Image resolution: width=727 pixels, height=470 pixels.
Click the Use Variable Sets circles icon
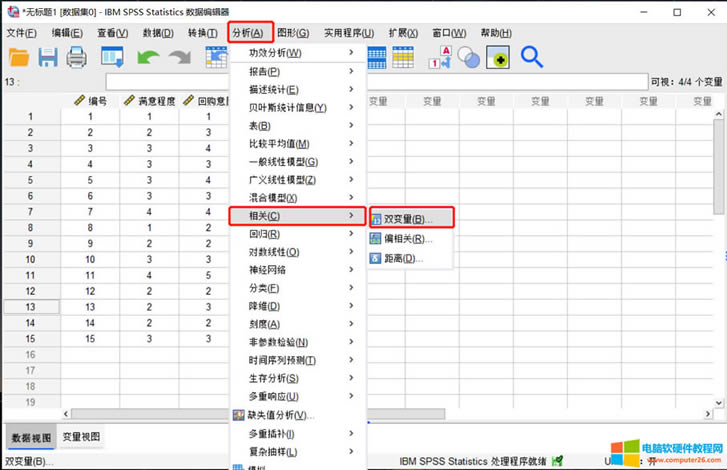(x=468, y=59)
